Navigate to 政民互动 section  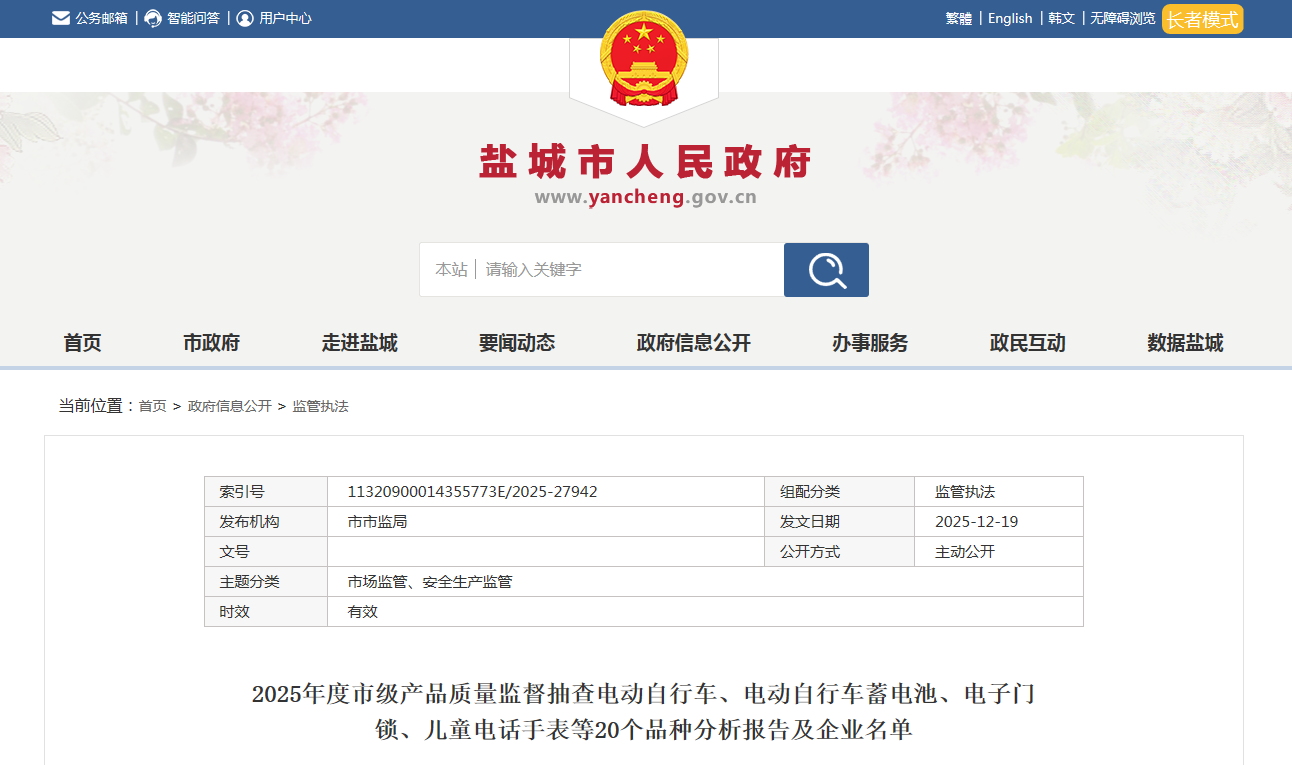[1028, 343]
